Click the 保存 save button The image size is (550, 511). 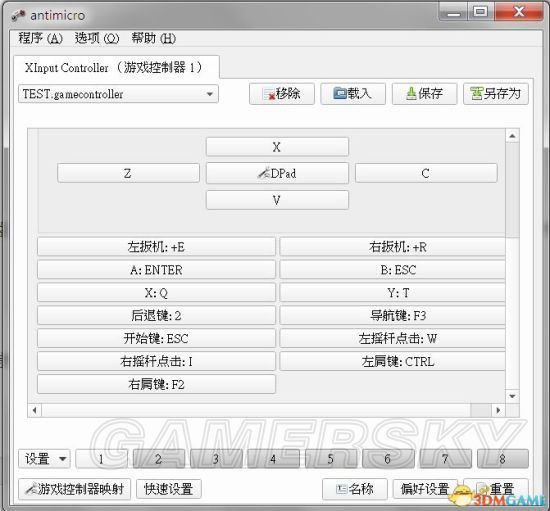(424, 94)
